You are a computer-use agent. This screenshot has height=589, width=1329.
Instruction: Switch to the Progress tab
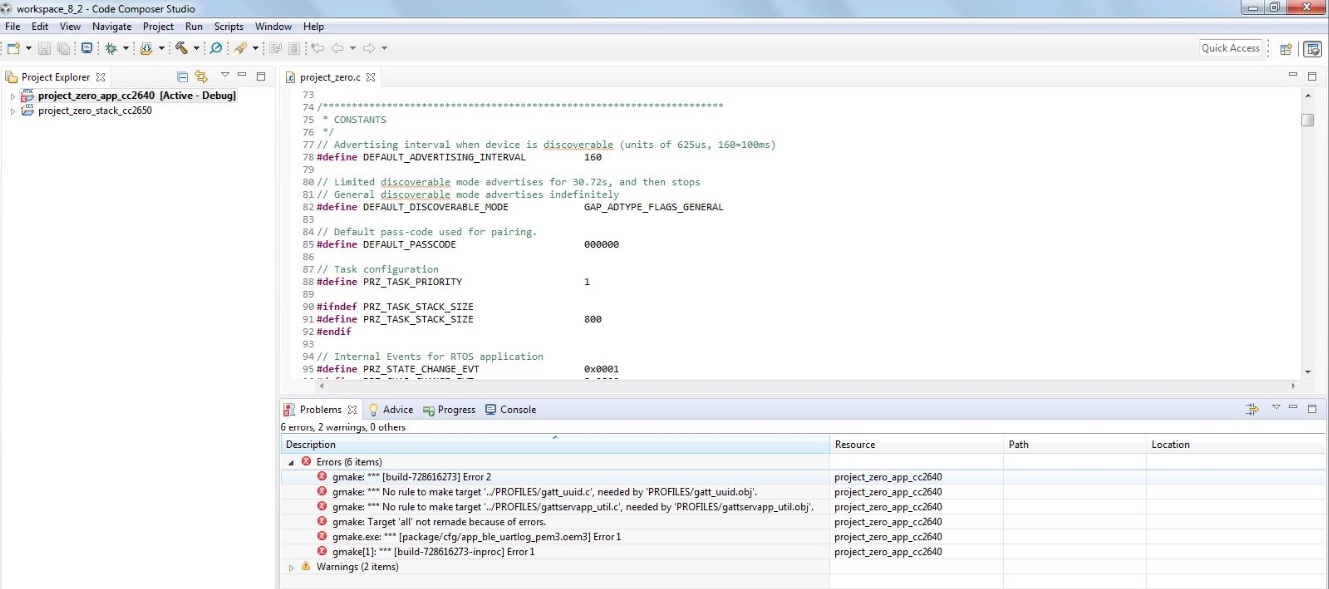click(x=449, y=409)
